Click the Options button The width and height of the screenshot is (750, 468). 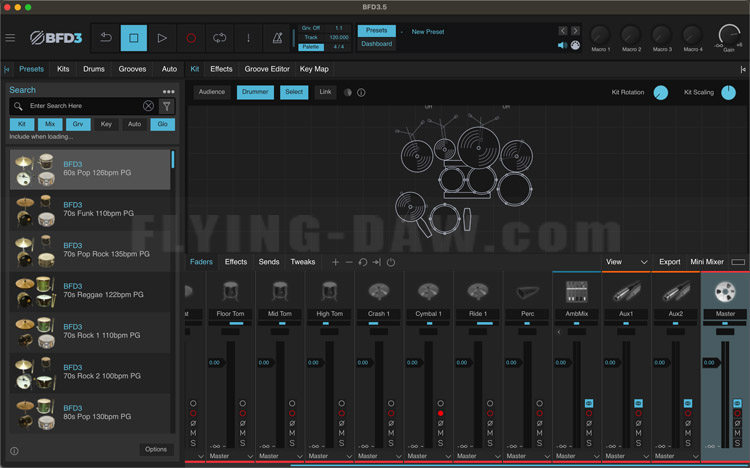pos(156,449)
